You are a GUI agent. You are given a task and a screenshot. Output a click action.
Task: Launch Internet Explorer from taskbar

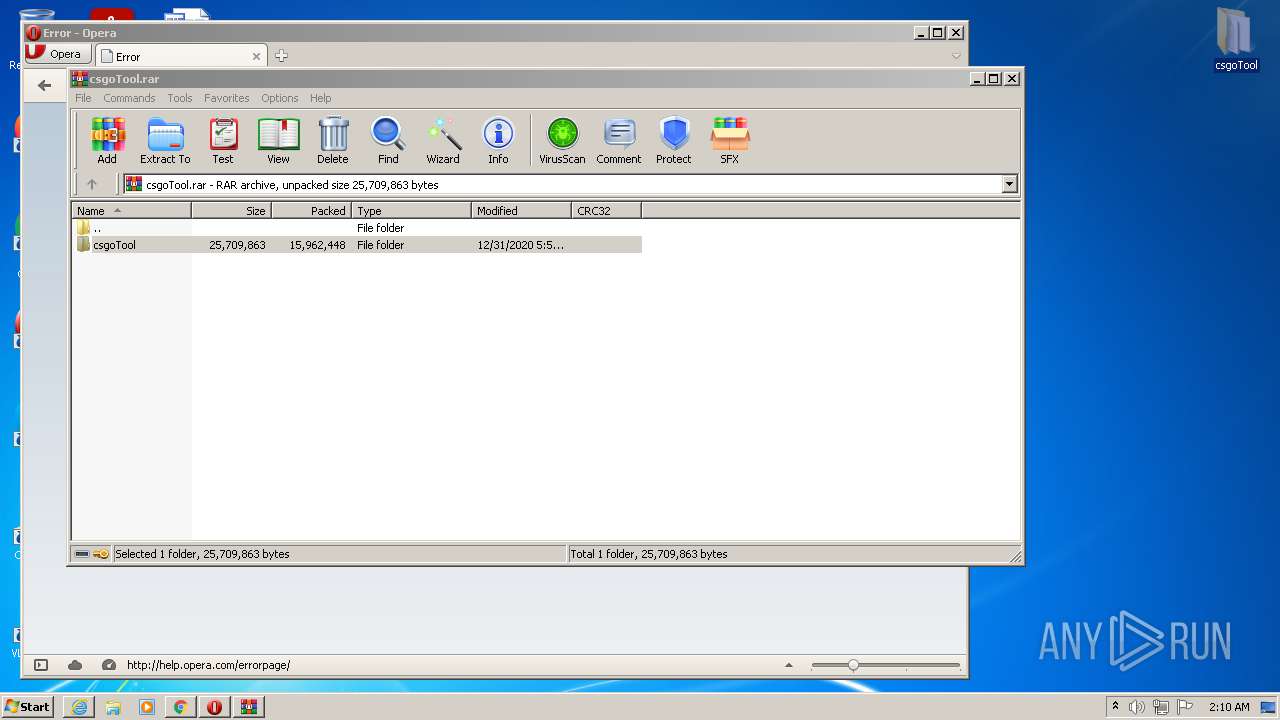(x=79, y=707)
